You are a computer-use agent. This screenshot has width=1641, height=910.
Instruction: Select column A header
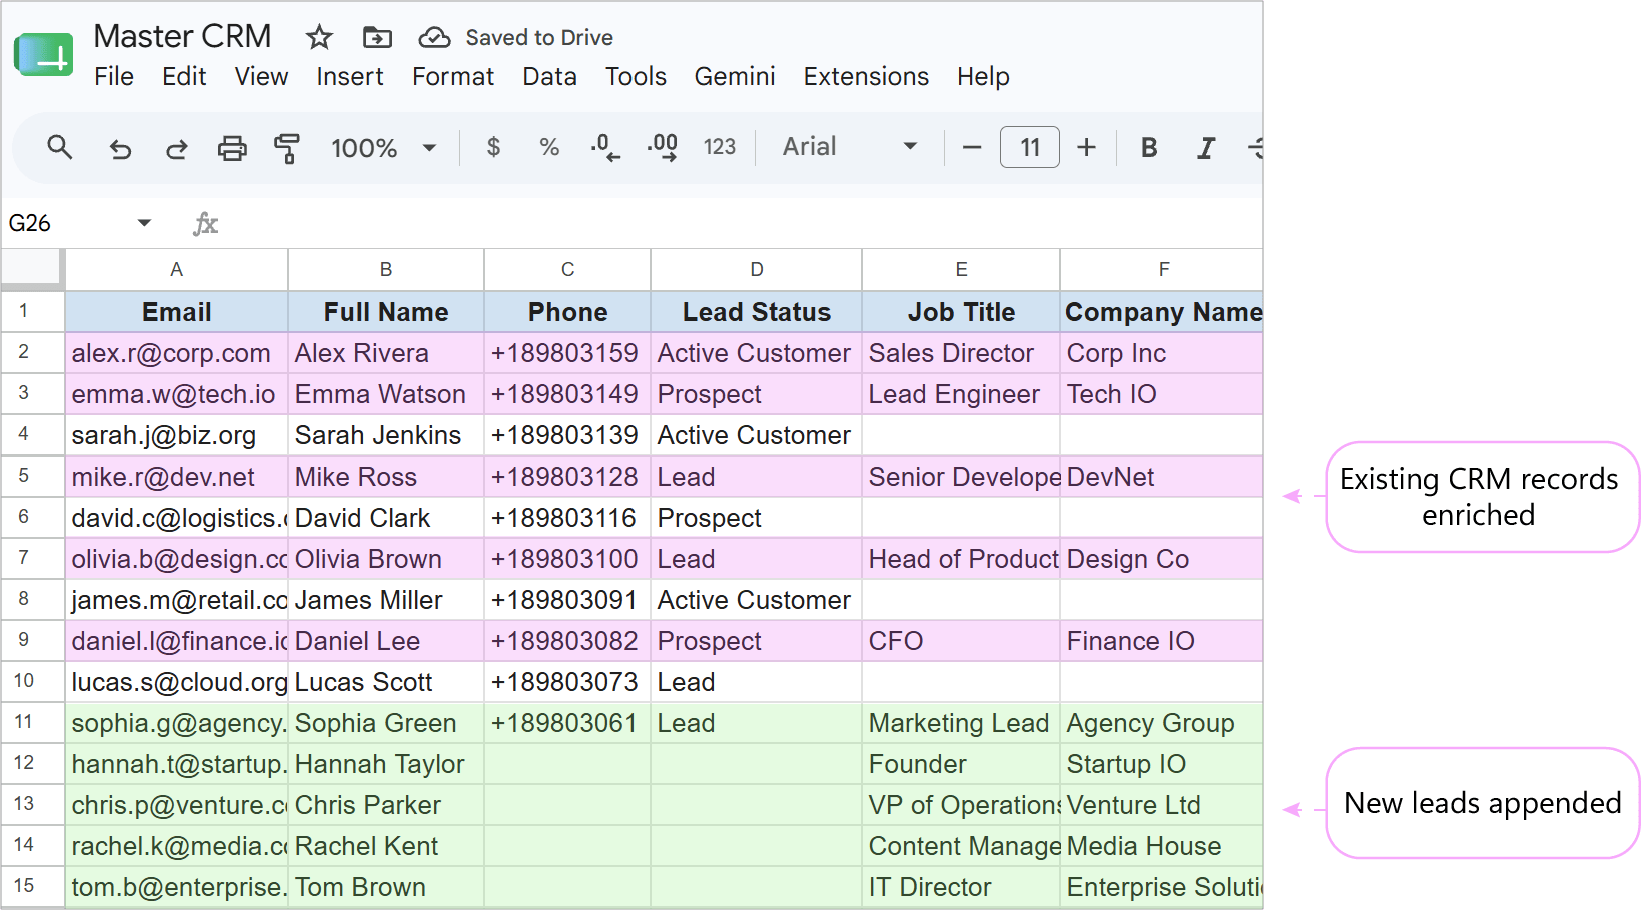(177, 269)
